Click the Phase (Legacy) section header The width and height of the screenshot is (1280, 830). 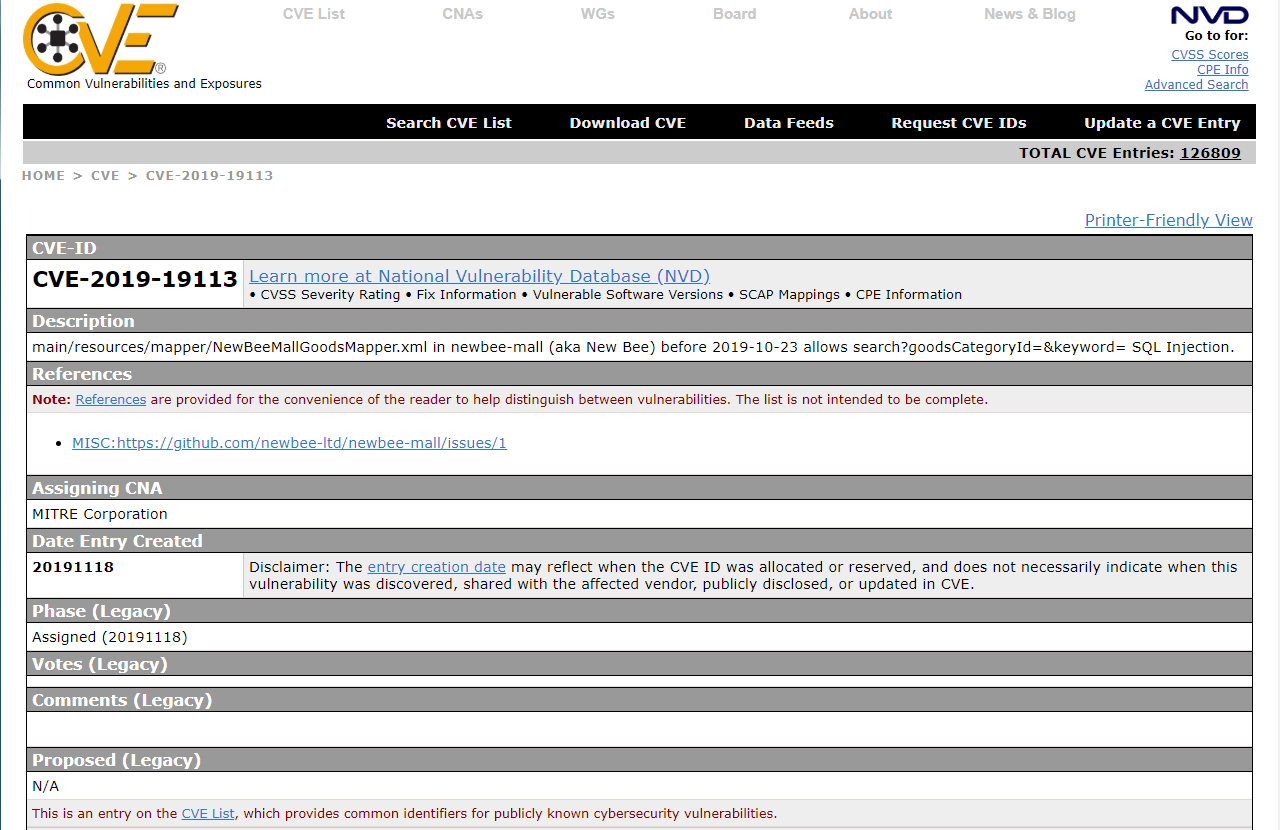click(x=639, y=611)
